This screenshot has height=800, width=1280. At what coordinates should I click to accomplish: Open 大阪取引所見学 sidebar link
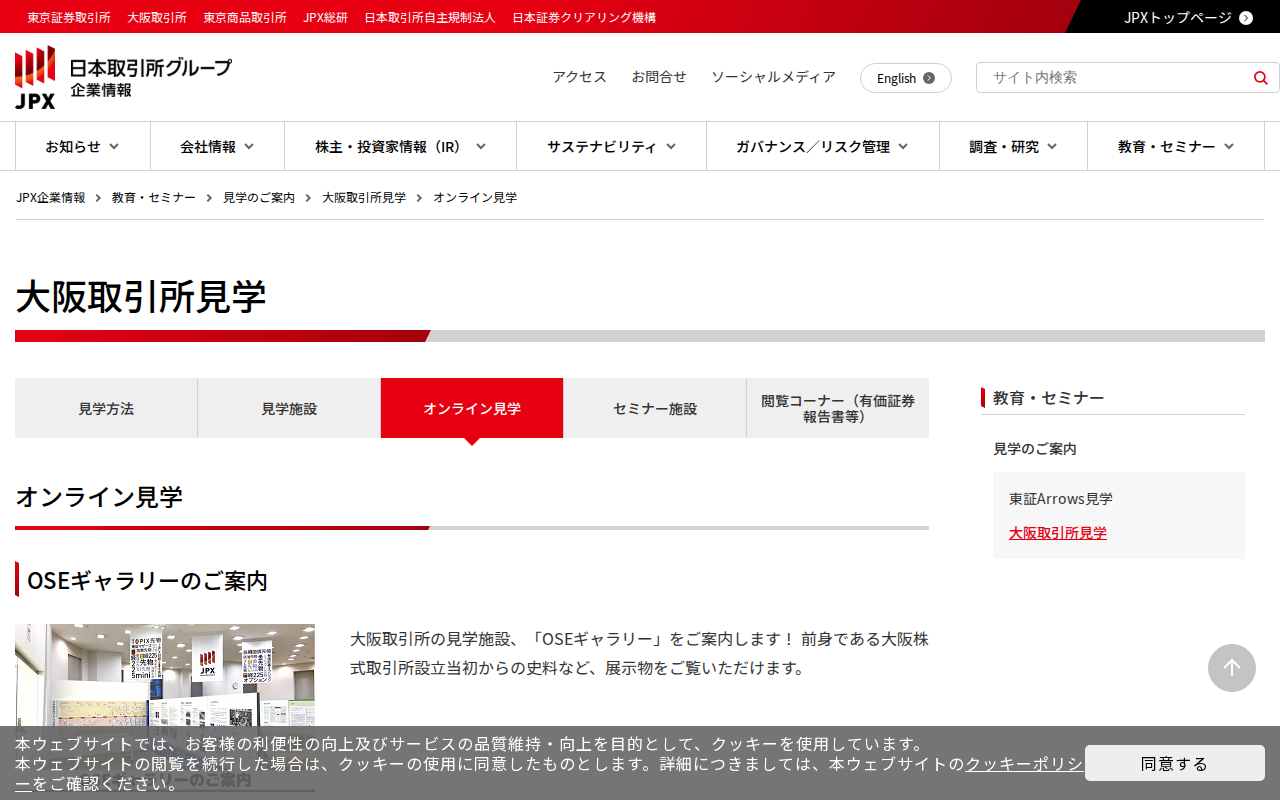click(1058, 533)
